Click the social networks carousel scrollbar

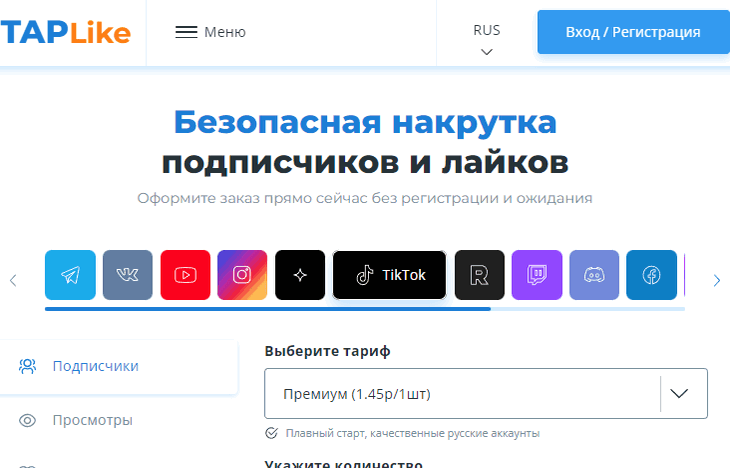tap(365, 309)
